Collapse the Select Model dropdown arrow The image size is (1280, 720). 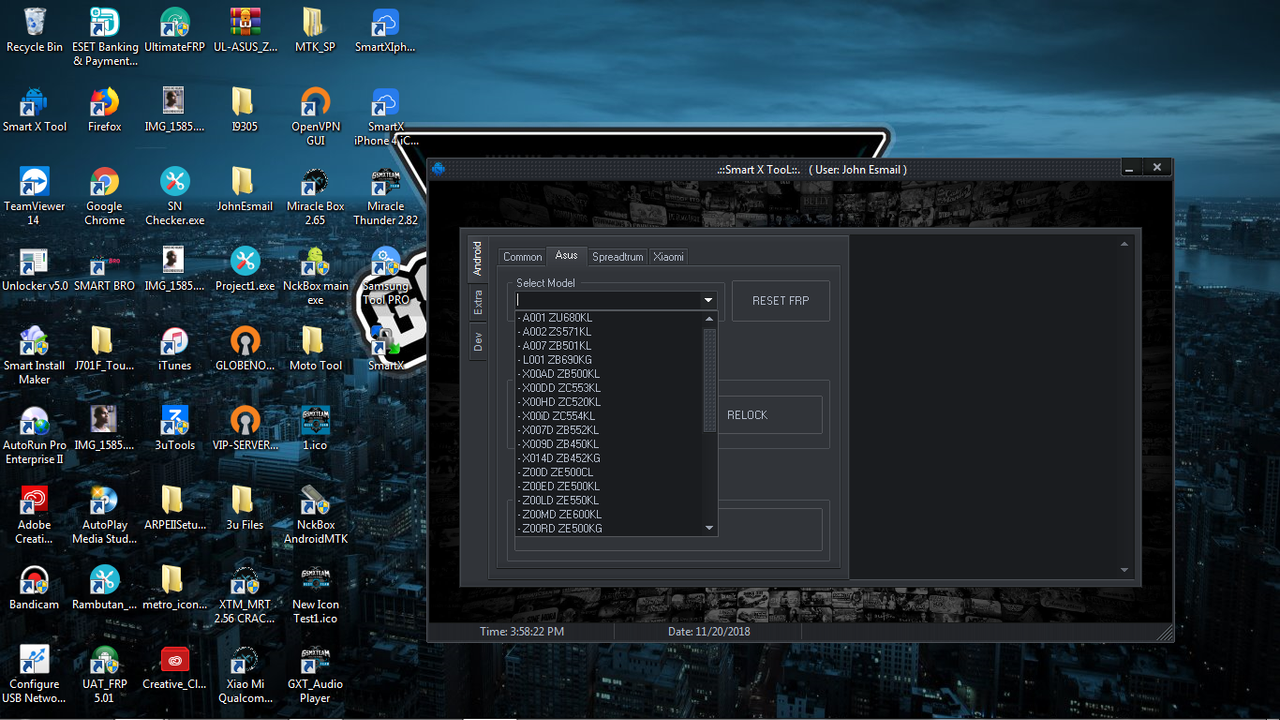point(708,300)
